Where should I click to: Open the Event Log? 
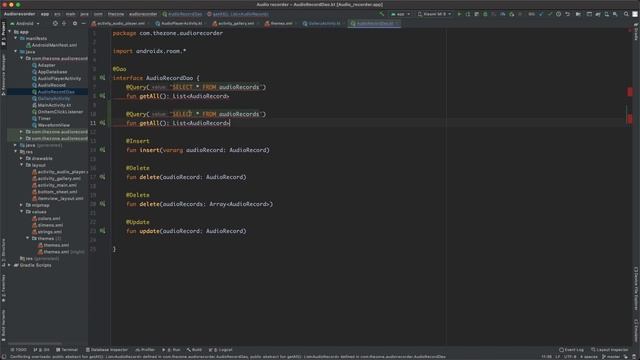[x=571, y=350]
